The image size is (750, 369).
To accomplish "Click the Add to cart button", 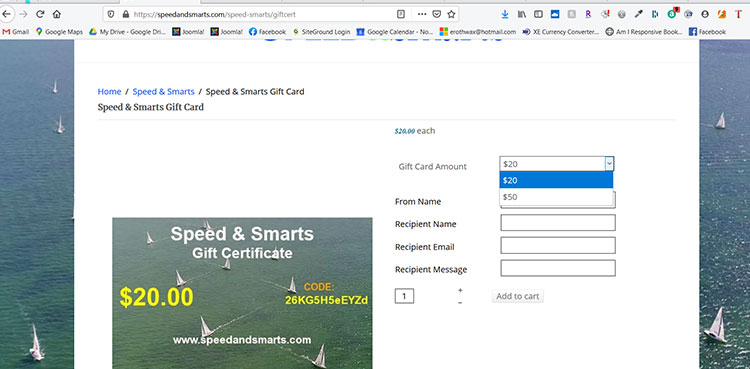I will (x=518, y=296).
